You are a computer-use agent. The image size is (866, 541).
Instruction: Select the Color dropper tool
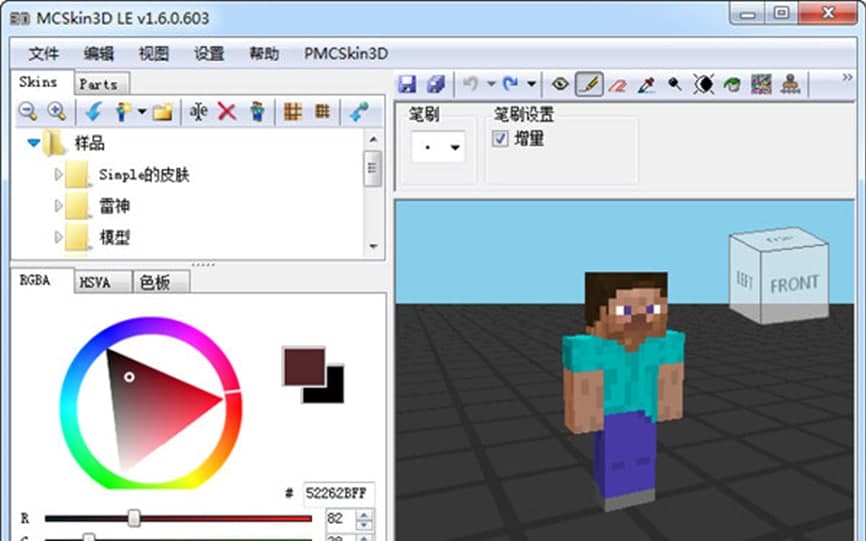click(646, 85)
